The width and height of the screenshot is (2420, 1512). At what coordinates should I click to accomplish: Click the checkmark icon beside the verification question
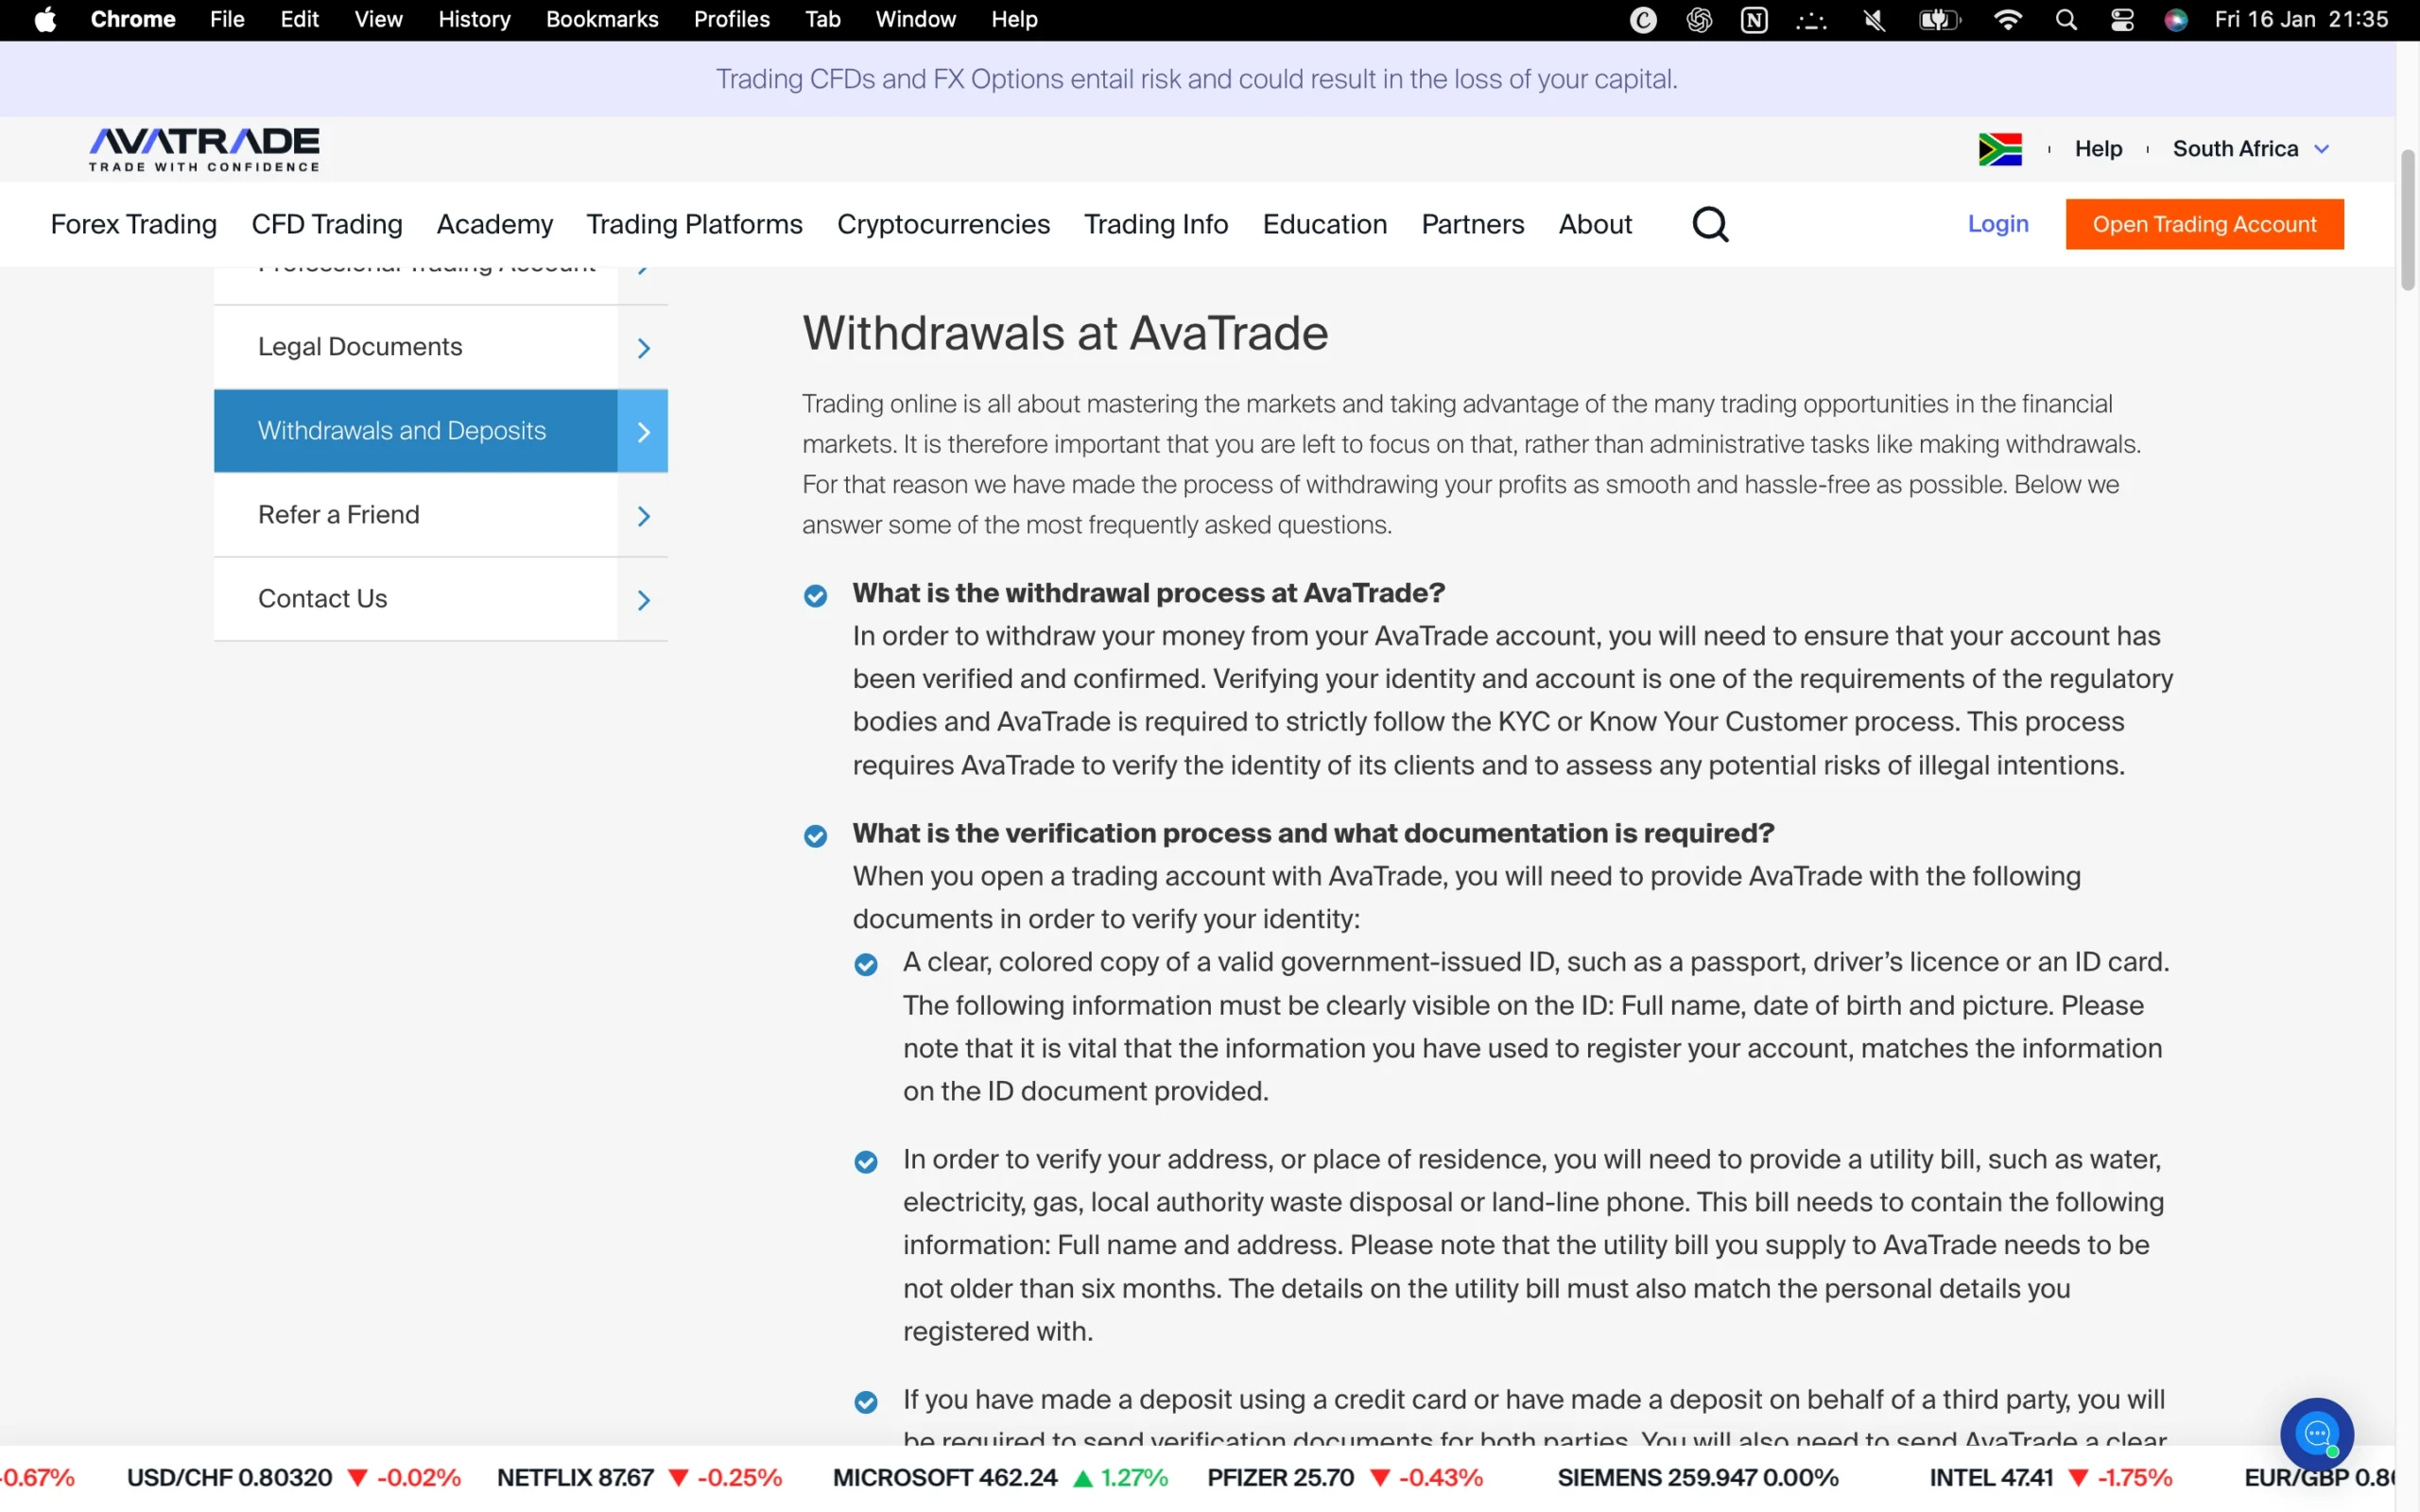pos(815,836)
